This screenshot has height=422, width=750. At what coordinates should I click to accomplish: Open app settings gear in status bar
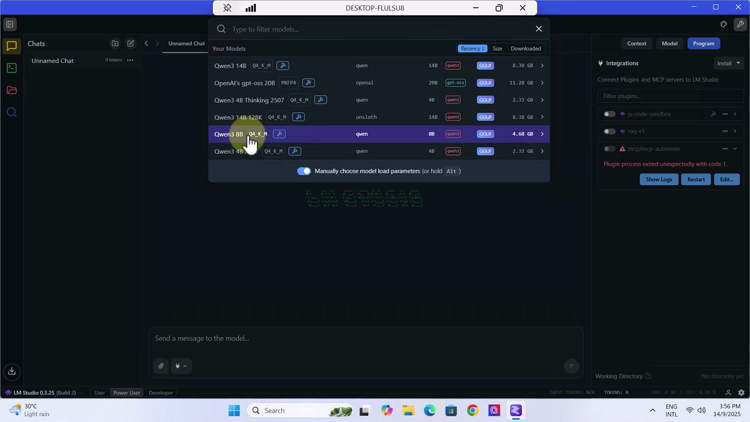tap(741, 392)
